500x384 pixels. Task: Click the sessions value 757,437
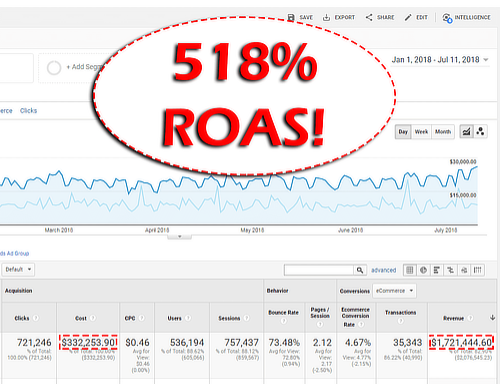pyautogui.click(x=241, y=342)
